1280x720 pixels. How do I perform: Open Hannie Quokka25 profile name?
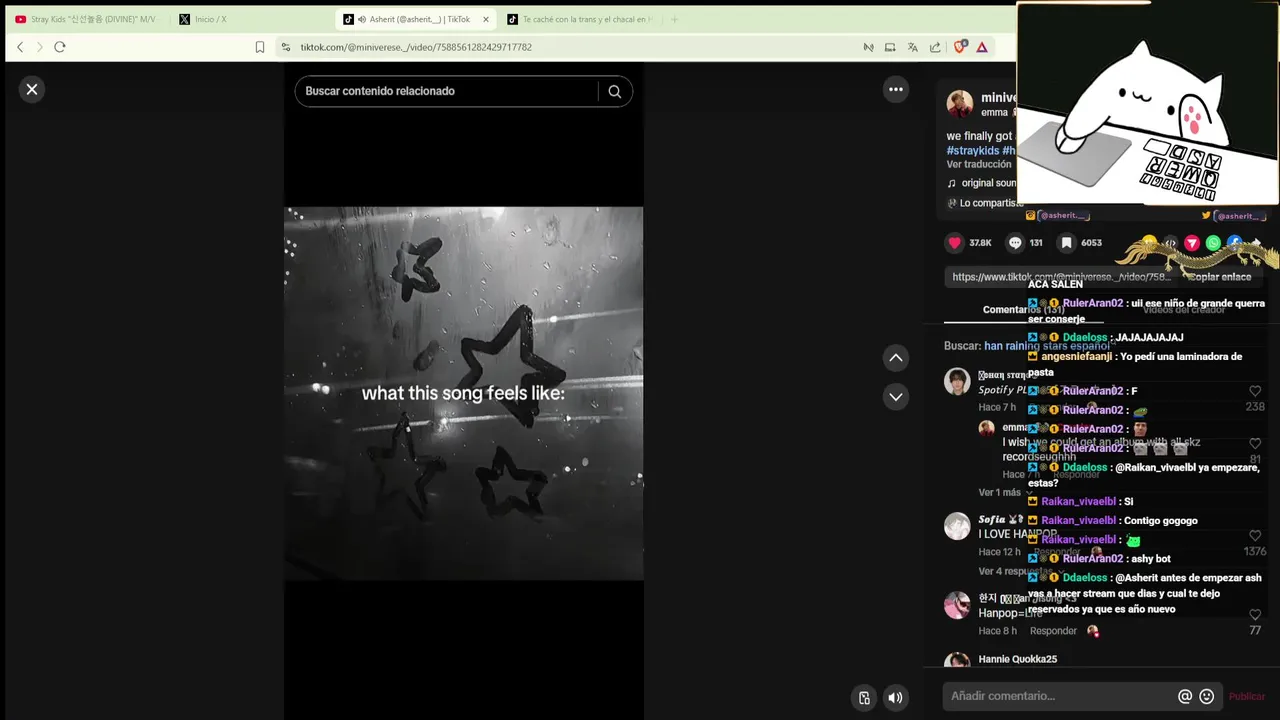1017,660
